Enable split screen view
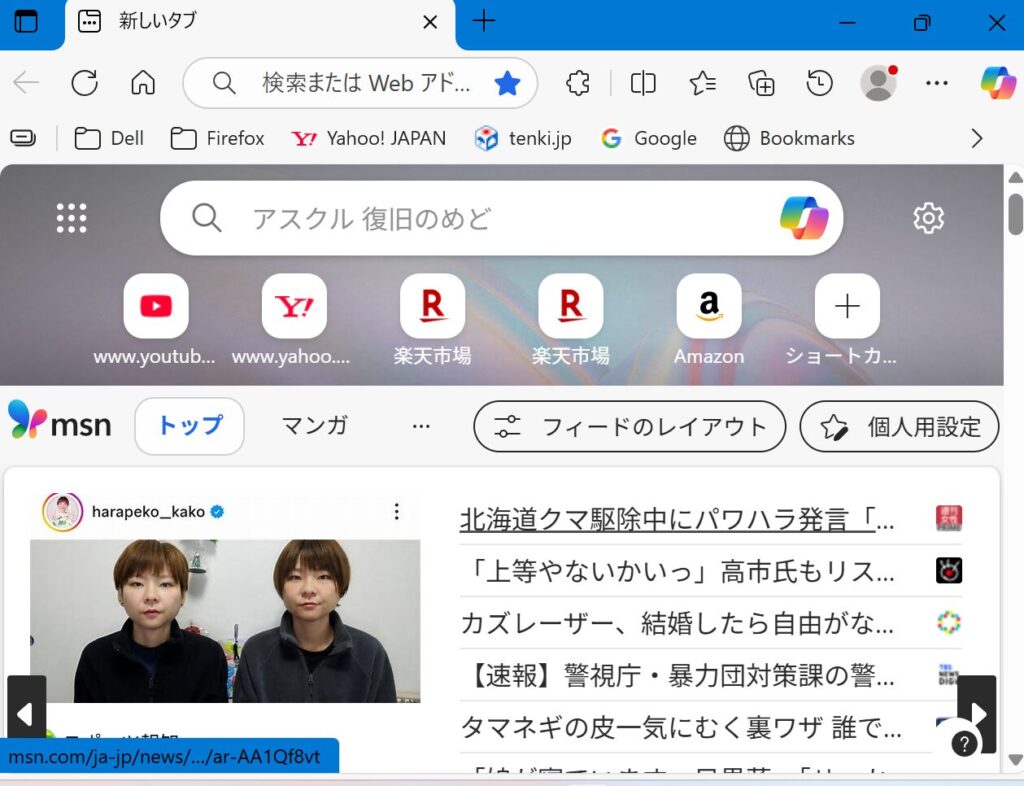 click(x=641, y=83)
